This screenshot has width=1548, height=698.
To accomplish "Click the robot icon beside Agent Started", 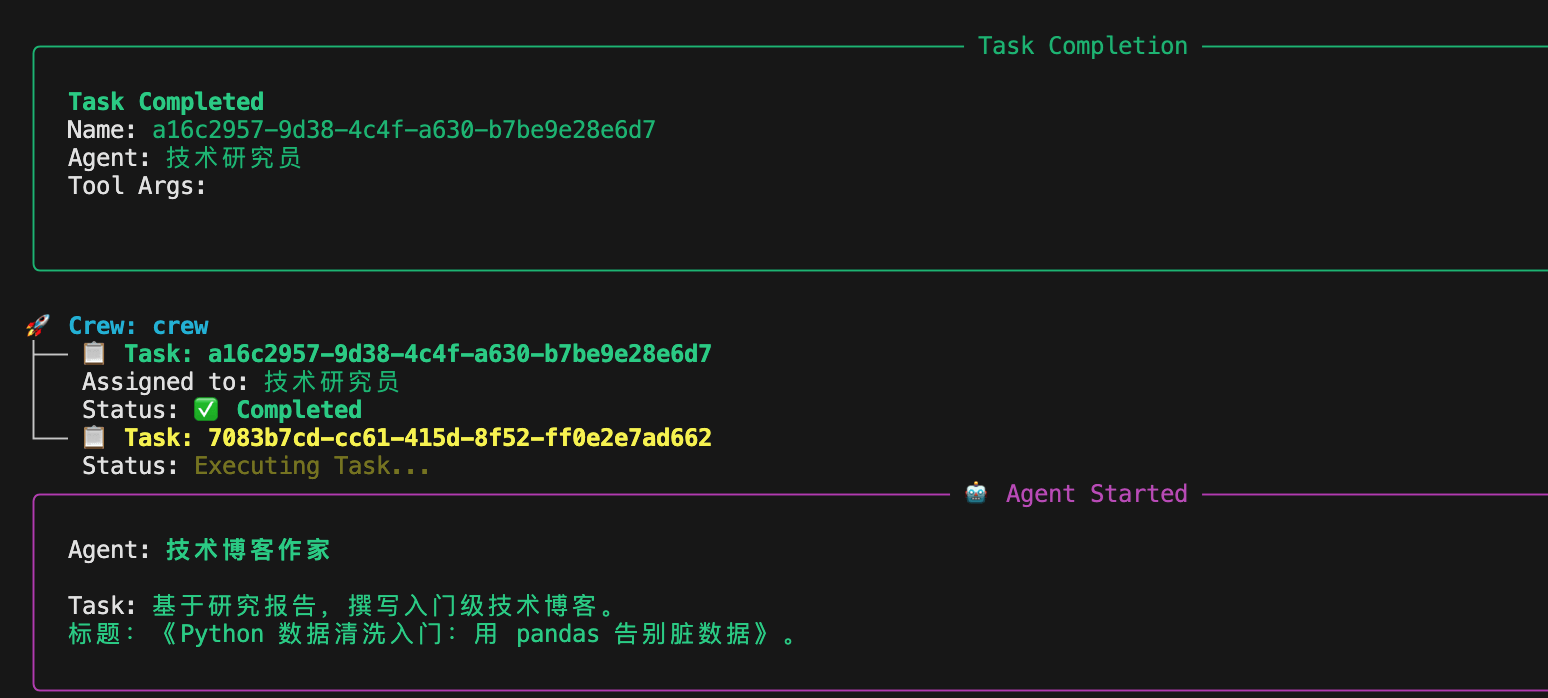I will pyautogui.click(x=976, y=494).
